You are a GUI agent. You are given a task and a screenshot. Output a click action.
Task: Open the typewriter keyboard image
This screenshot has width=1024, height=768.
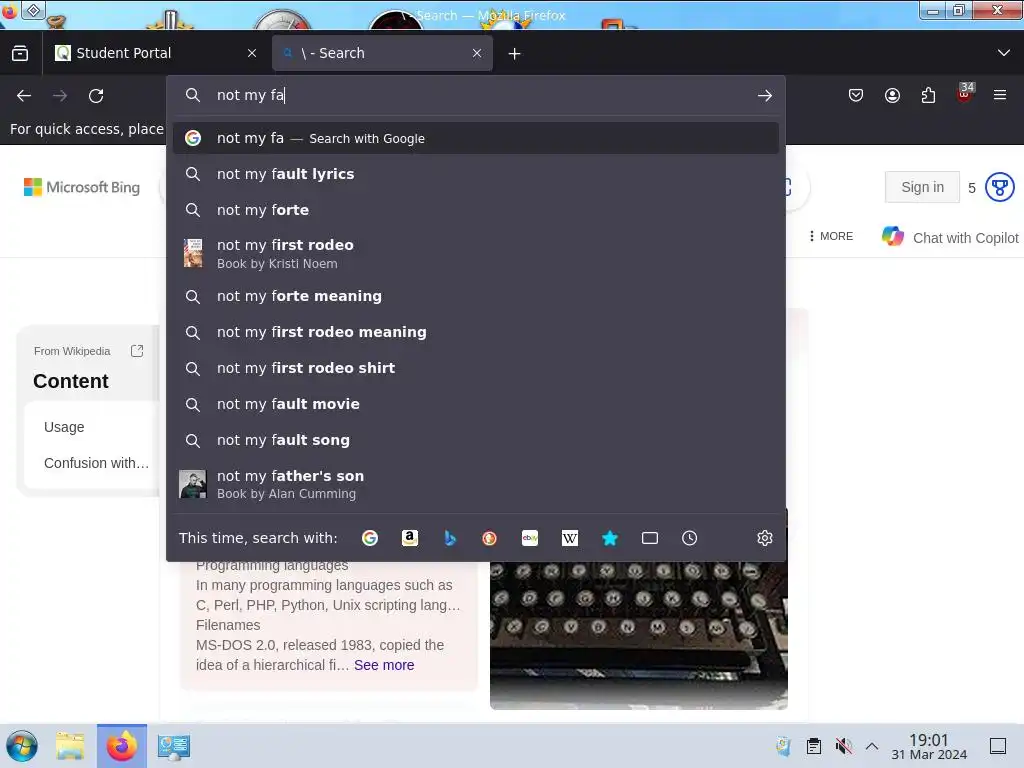click(x=639, y=635)
